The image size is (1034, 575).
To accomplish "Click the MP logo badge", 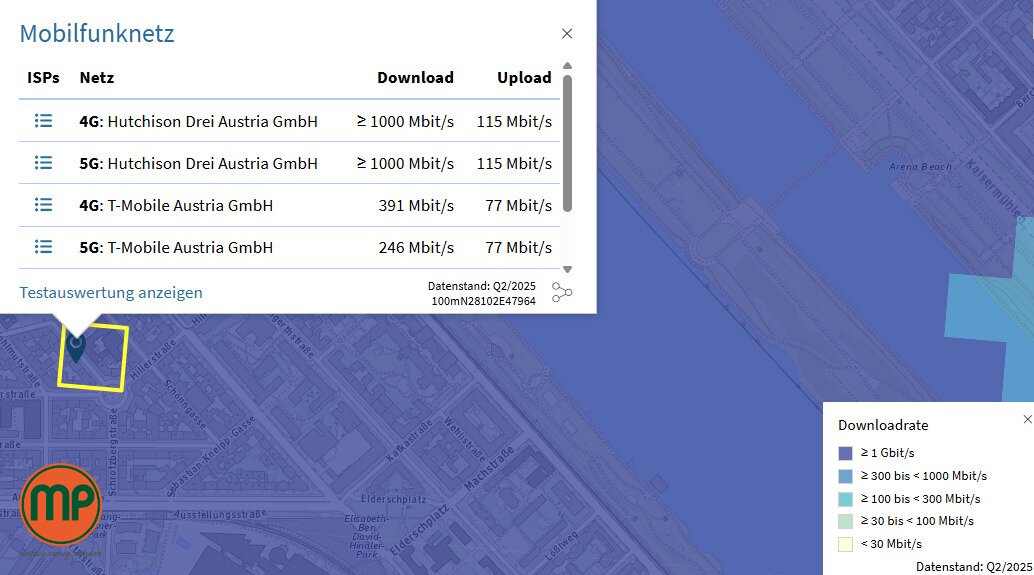I will 61,504.
